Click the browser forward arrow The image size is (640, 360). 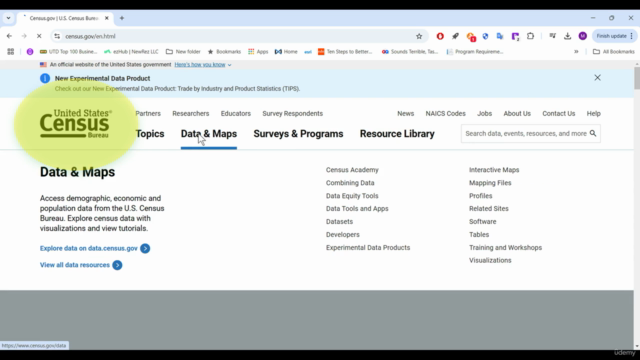24,36
